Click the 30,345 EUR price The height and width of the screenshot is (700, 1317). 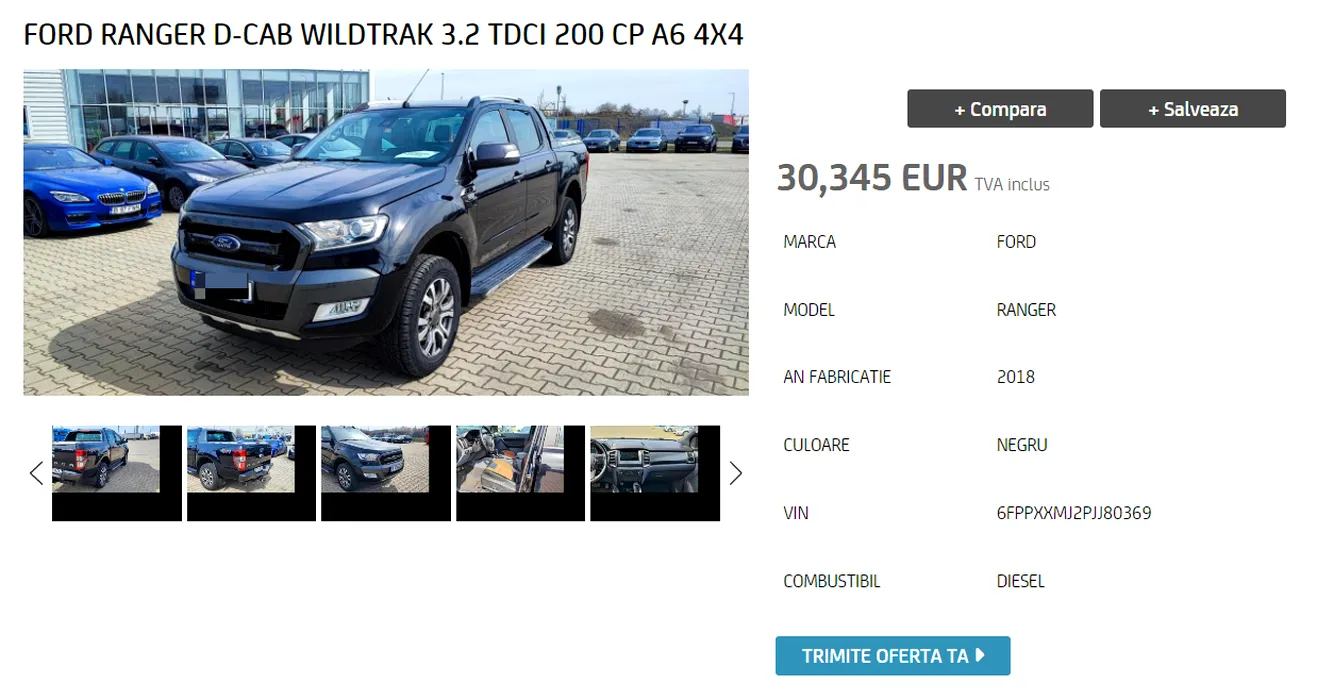(872, 178)
